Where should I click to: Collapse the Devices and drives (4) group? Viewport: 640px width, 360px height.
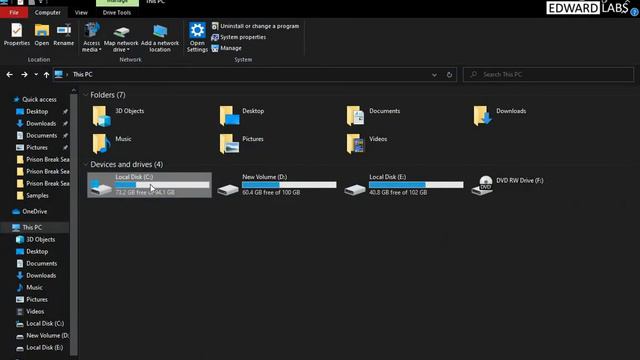(x=86, y=164)
